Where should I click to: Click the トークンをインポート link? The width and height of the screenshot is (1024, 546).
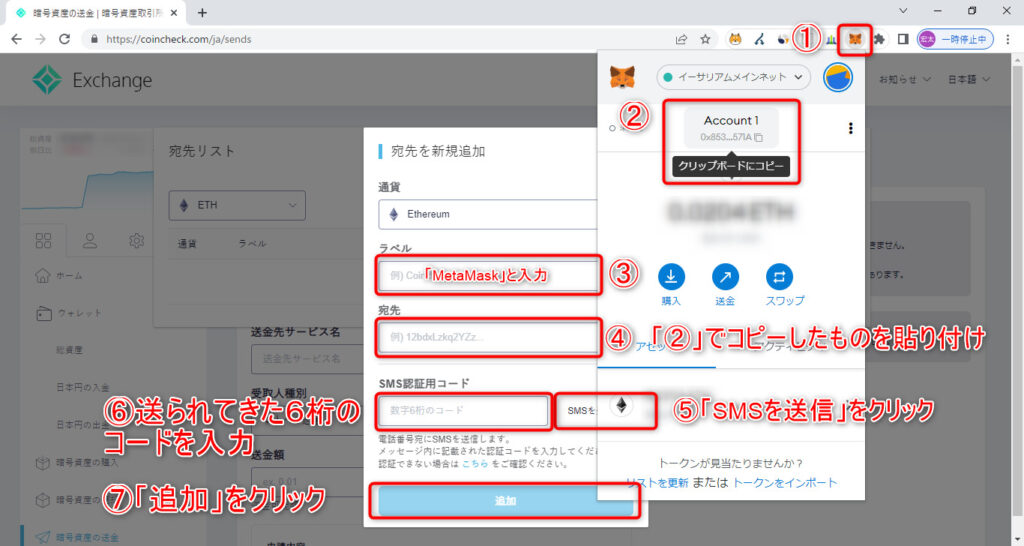click(784, 483)
